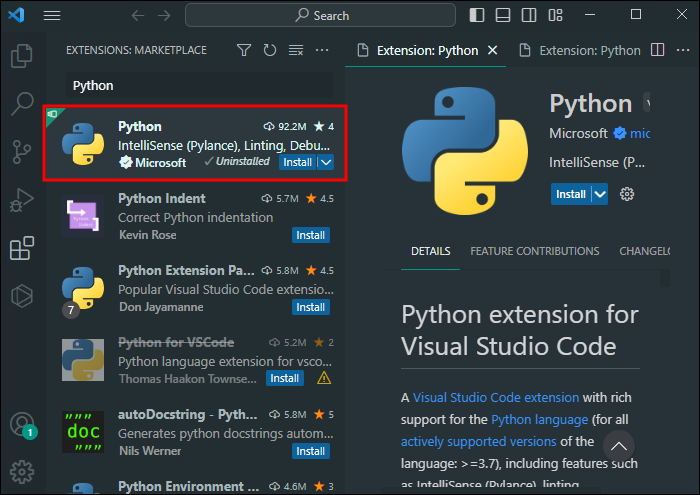Select the second Extension: Python editor tab
Viewport: 700px width, 495px height.
[590, 50]
